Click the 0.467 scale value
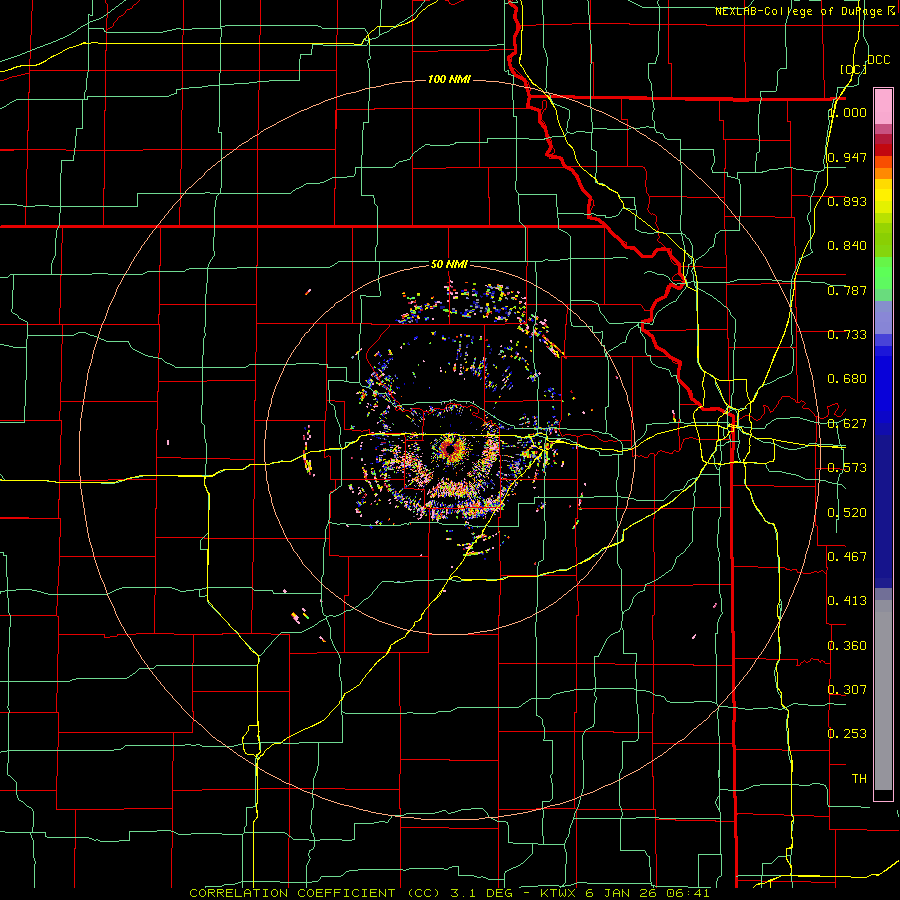 point(847,557)
